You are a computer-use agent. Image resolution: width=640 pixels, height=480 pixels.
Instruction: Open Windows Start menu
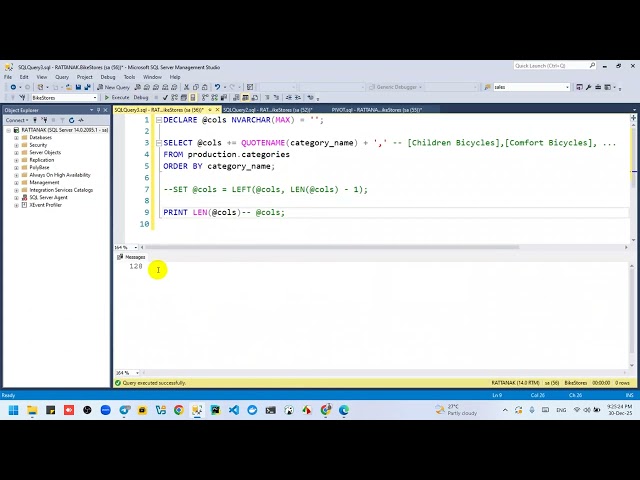[13, 410]
